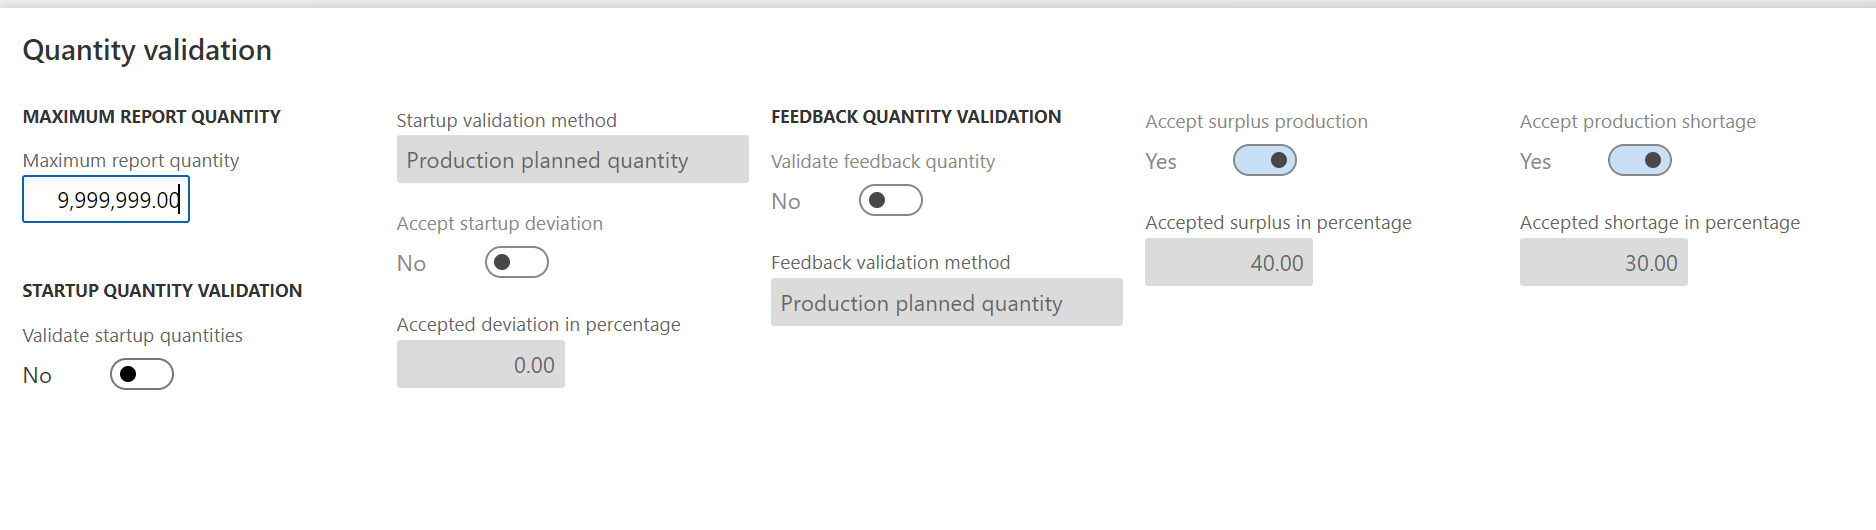Click the Accept production shortage label
This screenshot has height=530, width=1876.
tap(1637, 122)
